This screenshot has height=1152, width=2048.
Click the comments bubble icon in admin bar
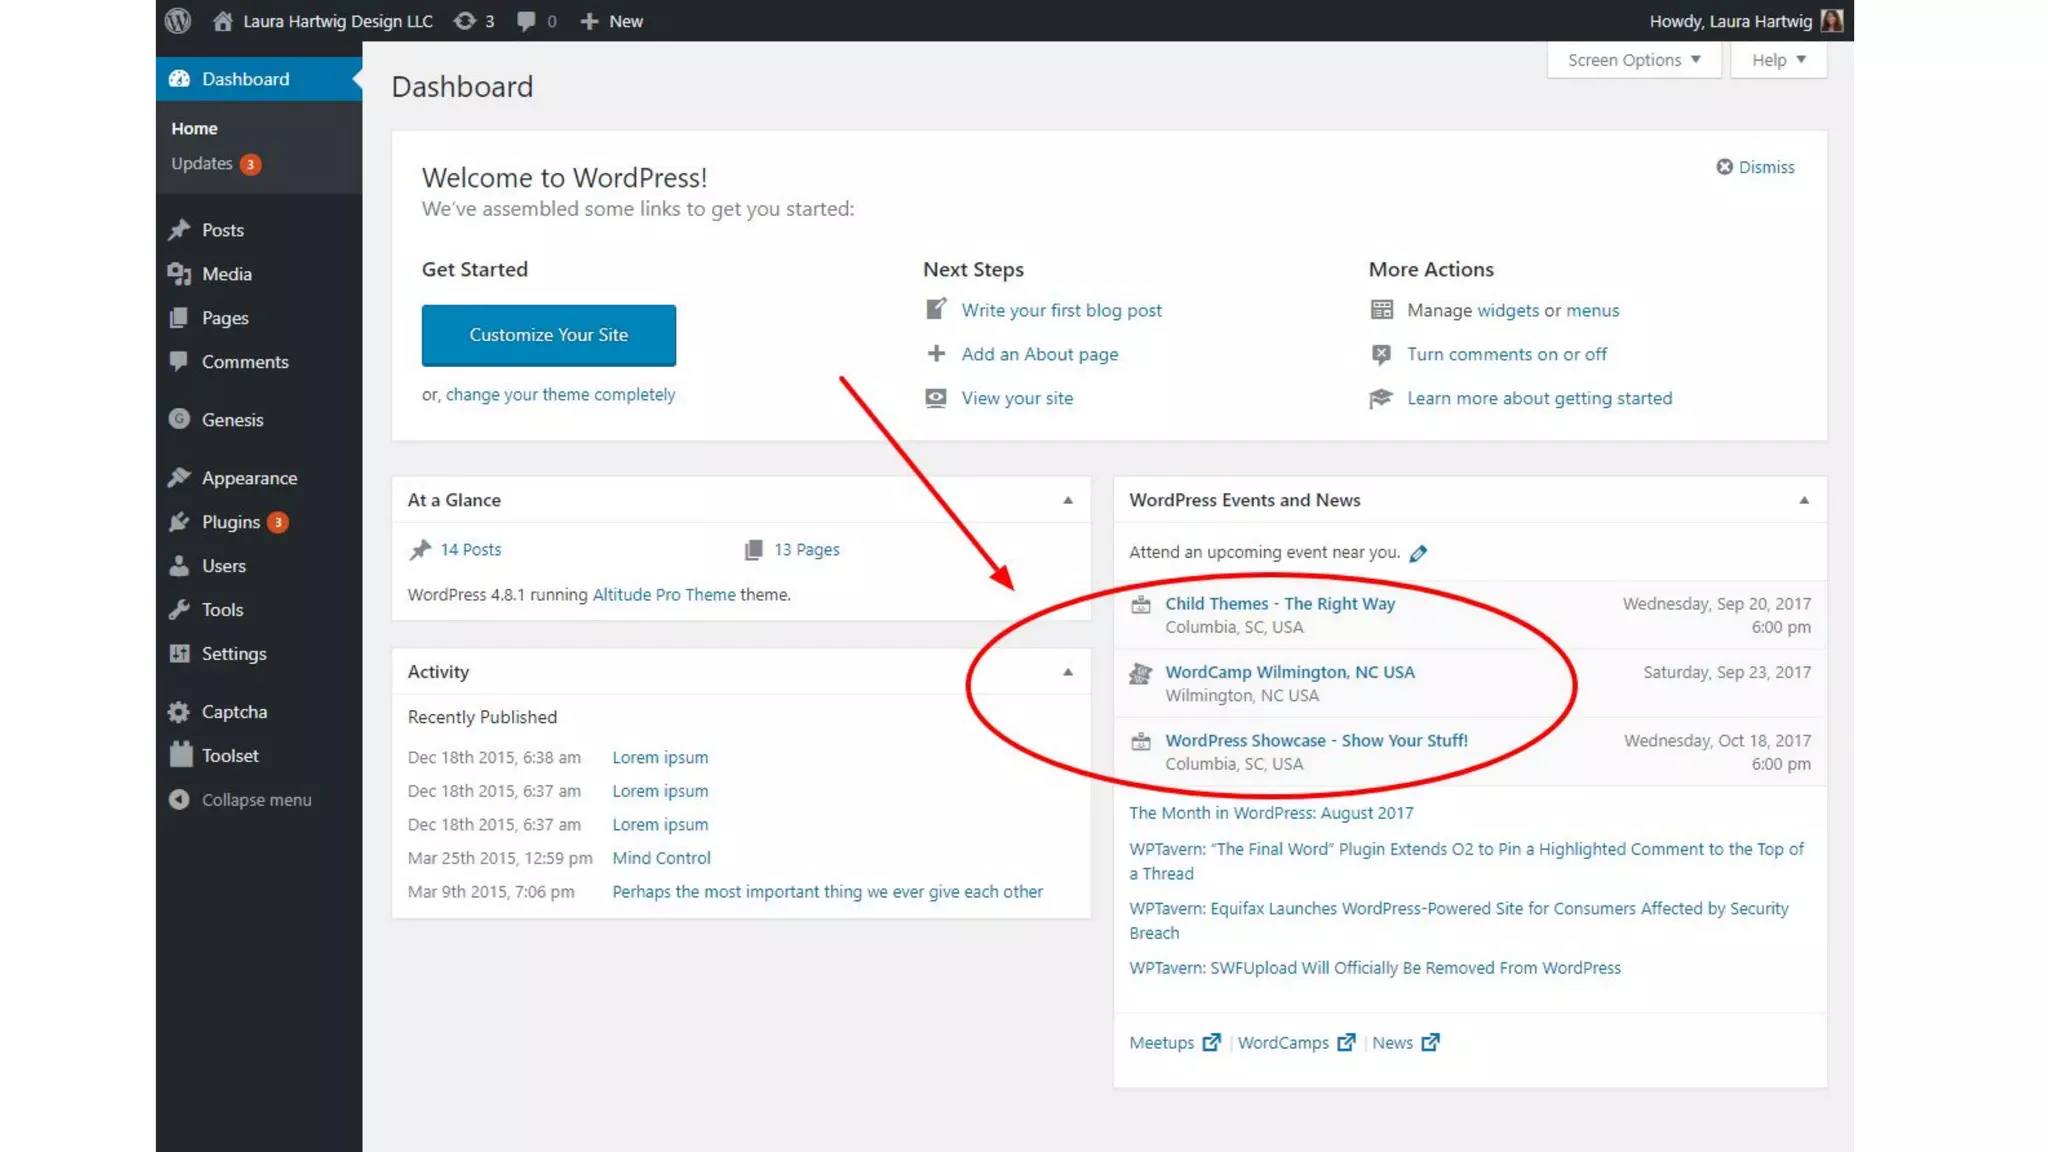click(x=526, y=21)
